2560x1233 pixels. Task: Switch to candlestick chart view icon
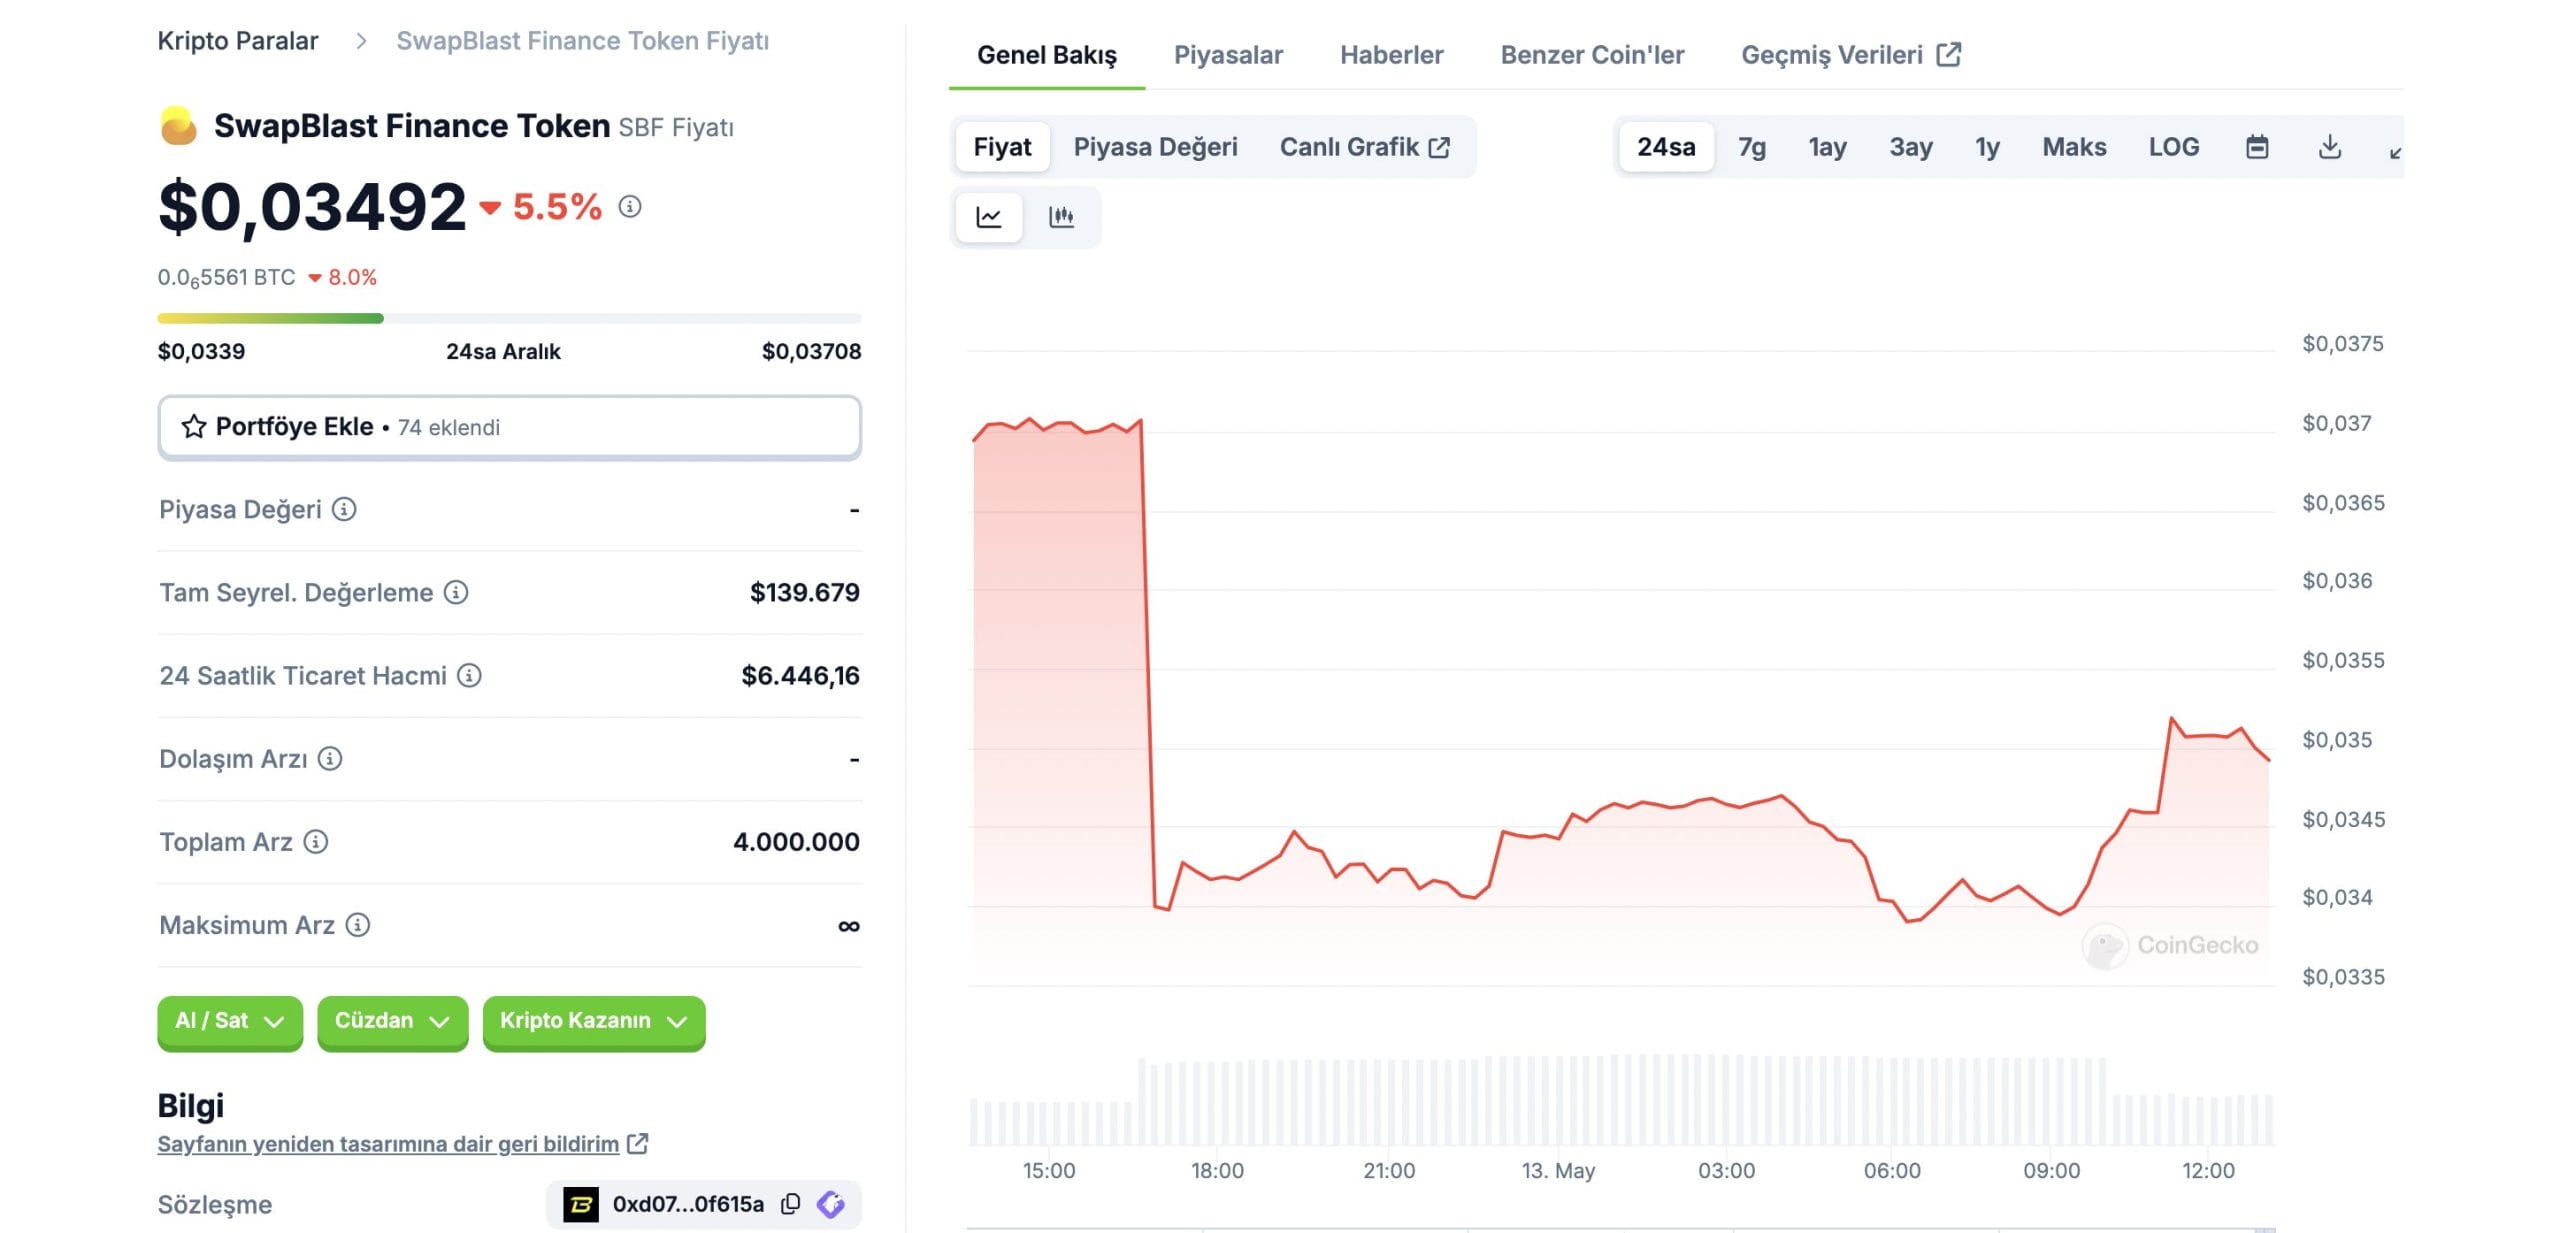tap(1061, 217)
